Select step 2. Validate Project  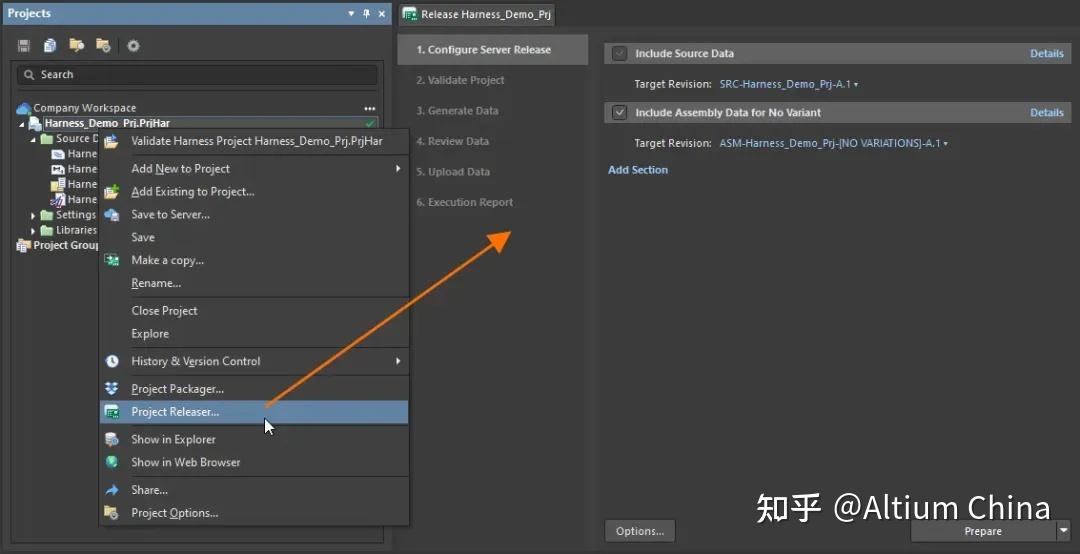coord(492,80)
